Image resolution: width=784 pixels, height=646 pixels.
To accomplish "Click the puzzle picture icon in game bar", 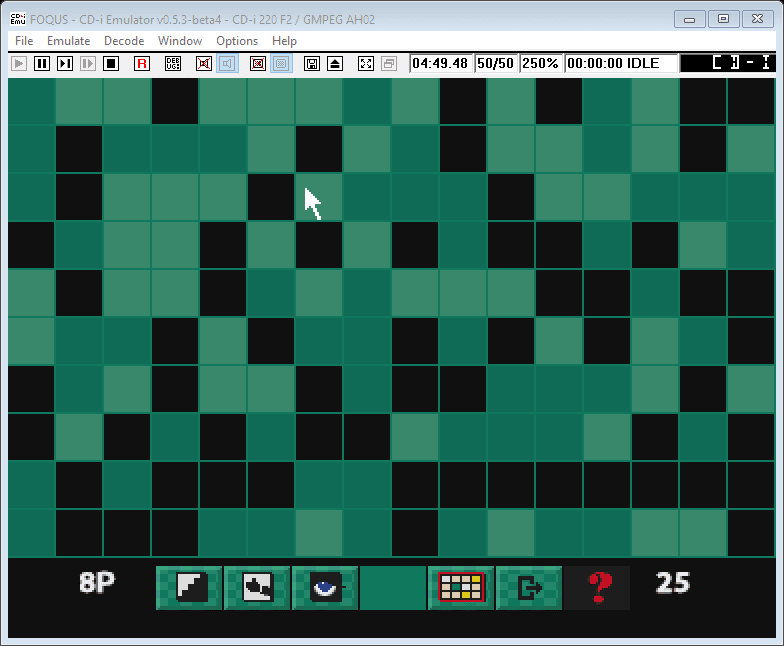I will 257,587.
